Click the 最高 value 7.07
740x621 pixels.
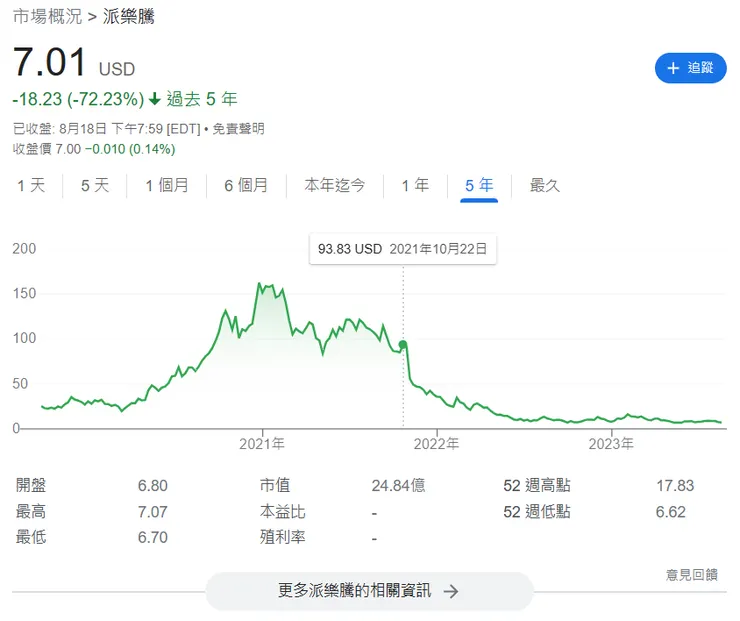coord(152,512)
